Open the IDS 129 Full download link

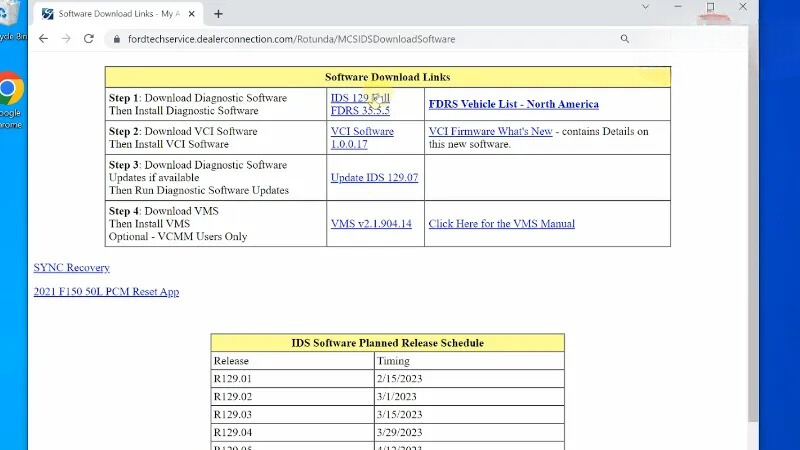(x=360, y=97)
